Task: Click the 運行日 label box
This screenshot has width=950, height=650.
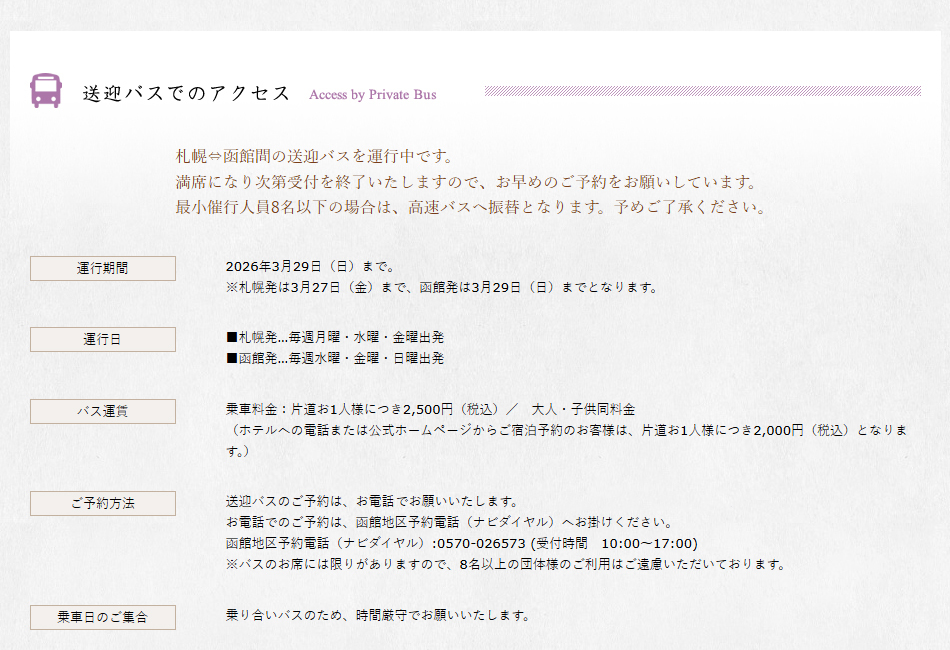Action: point(103,339)
